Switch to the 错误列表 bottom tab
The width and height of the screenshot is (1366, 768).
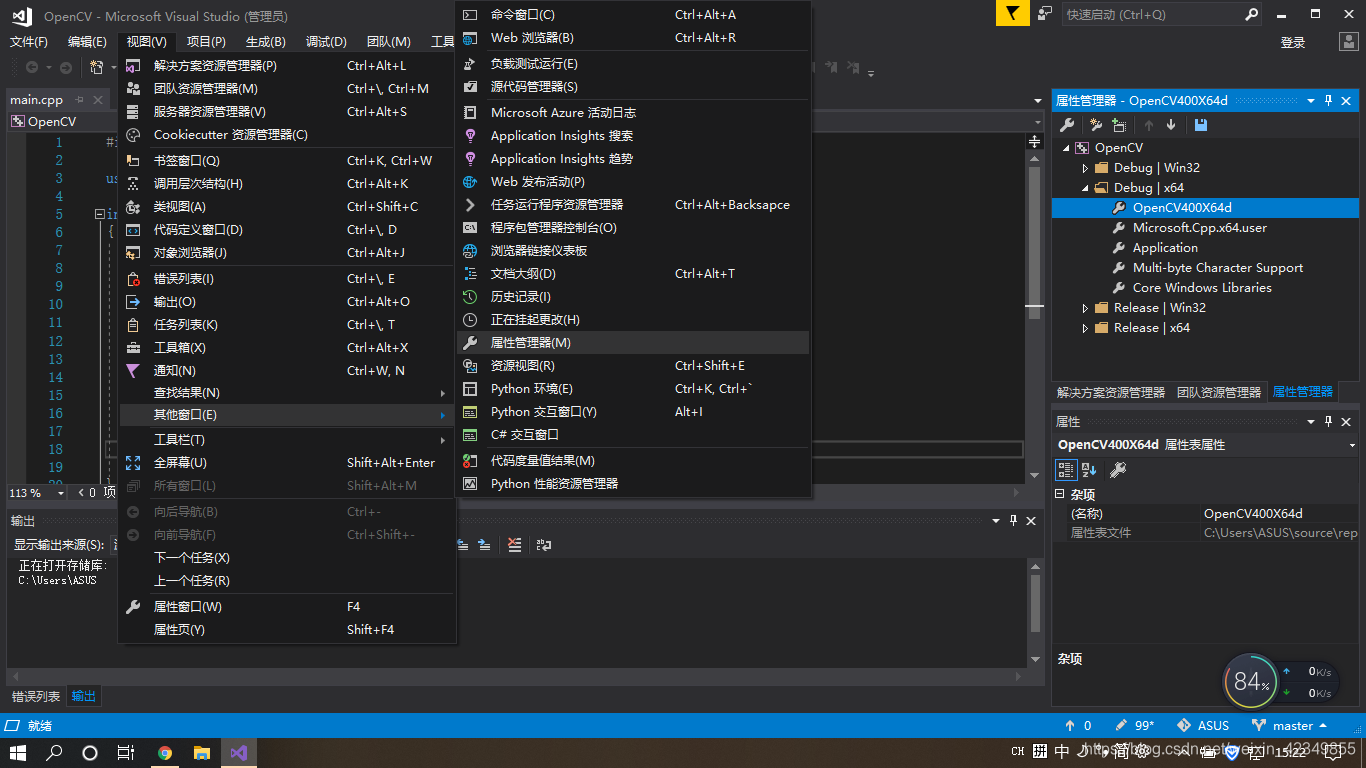[36, 696]
